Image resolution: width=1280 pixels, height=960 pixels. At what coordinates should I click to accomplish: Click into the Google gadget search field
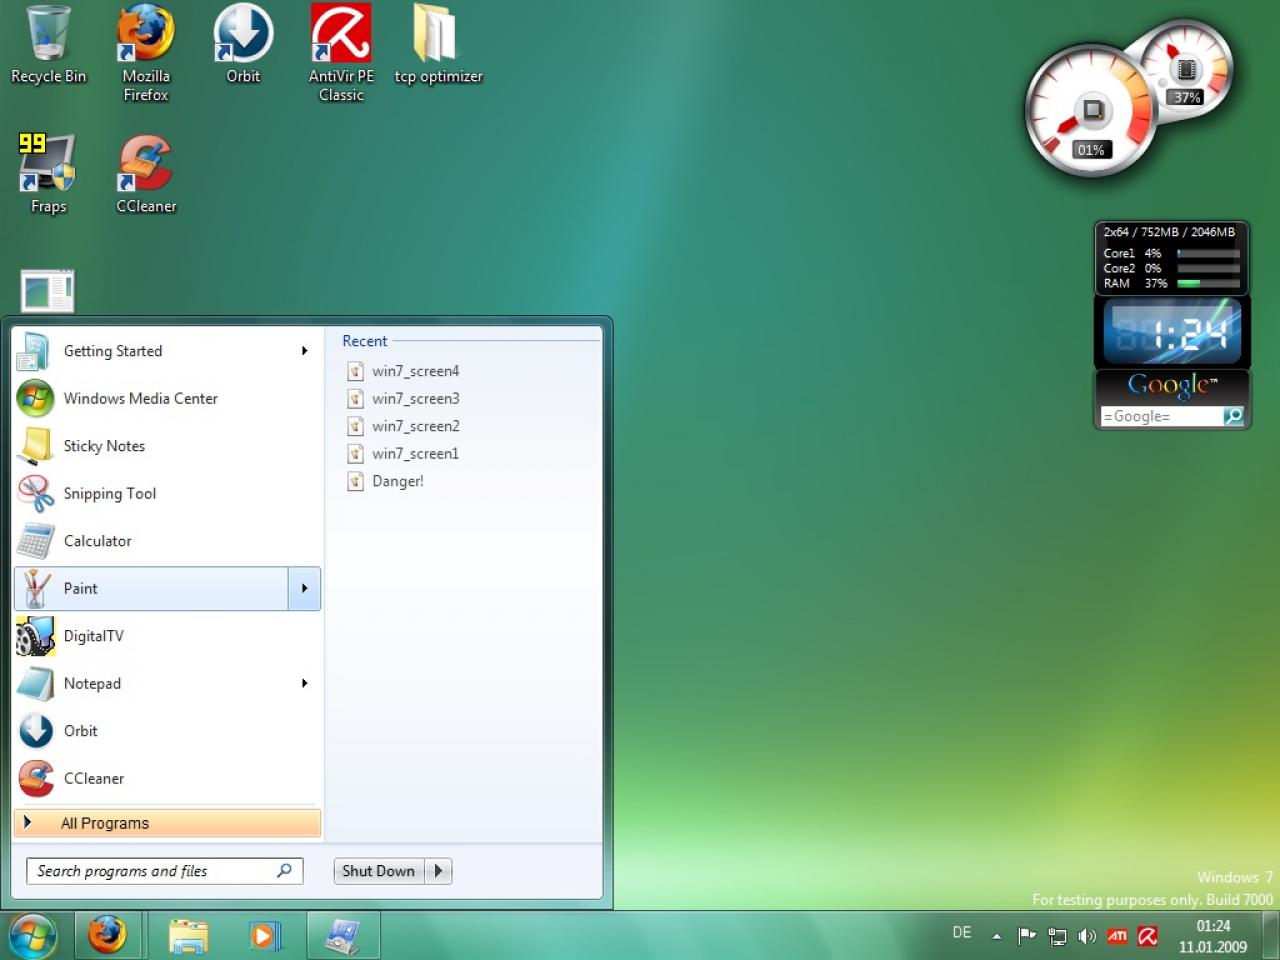(1161, 416)
